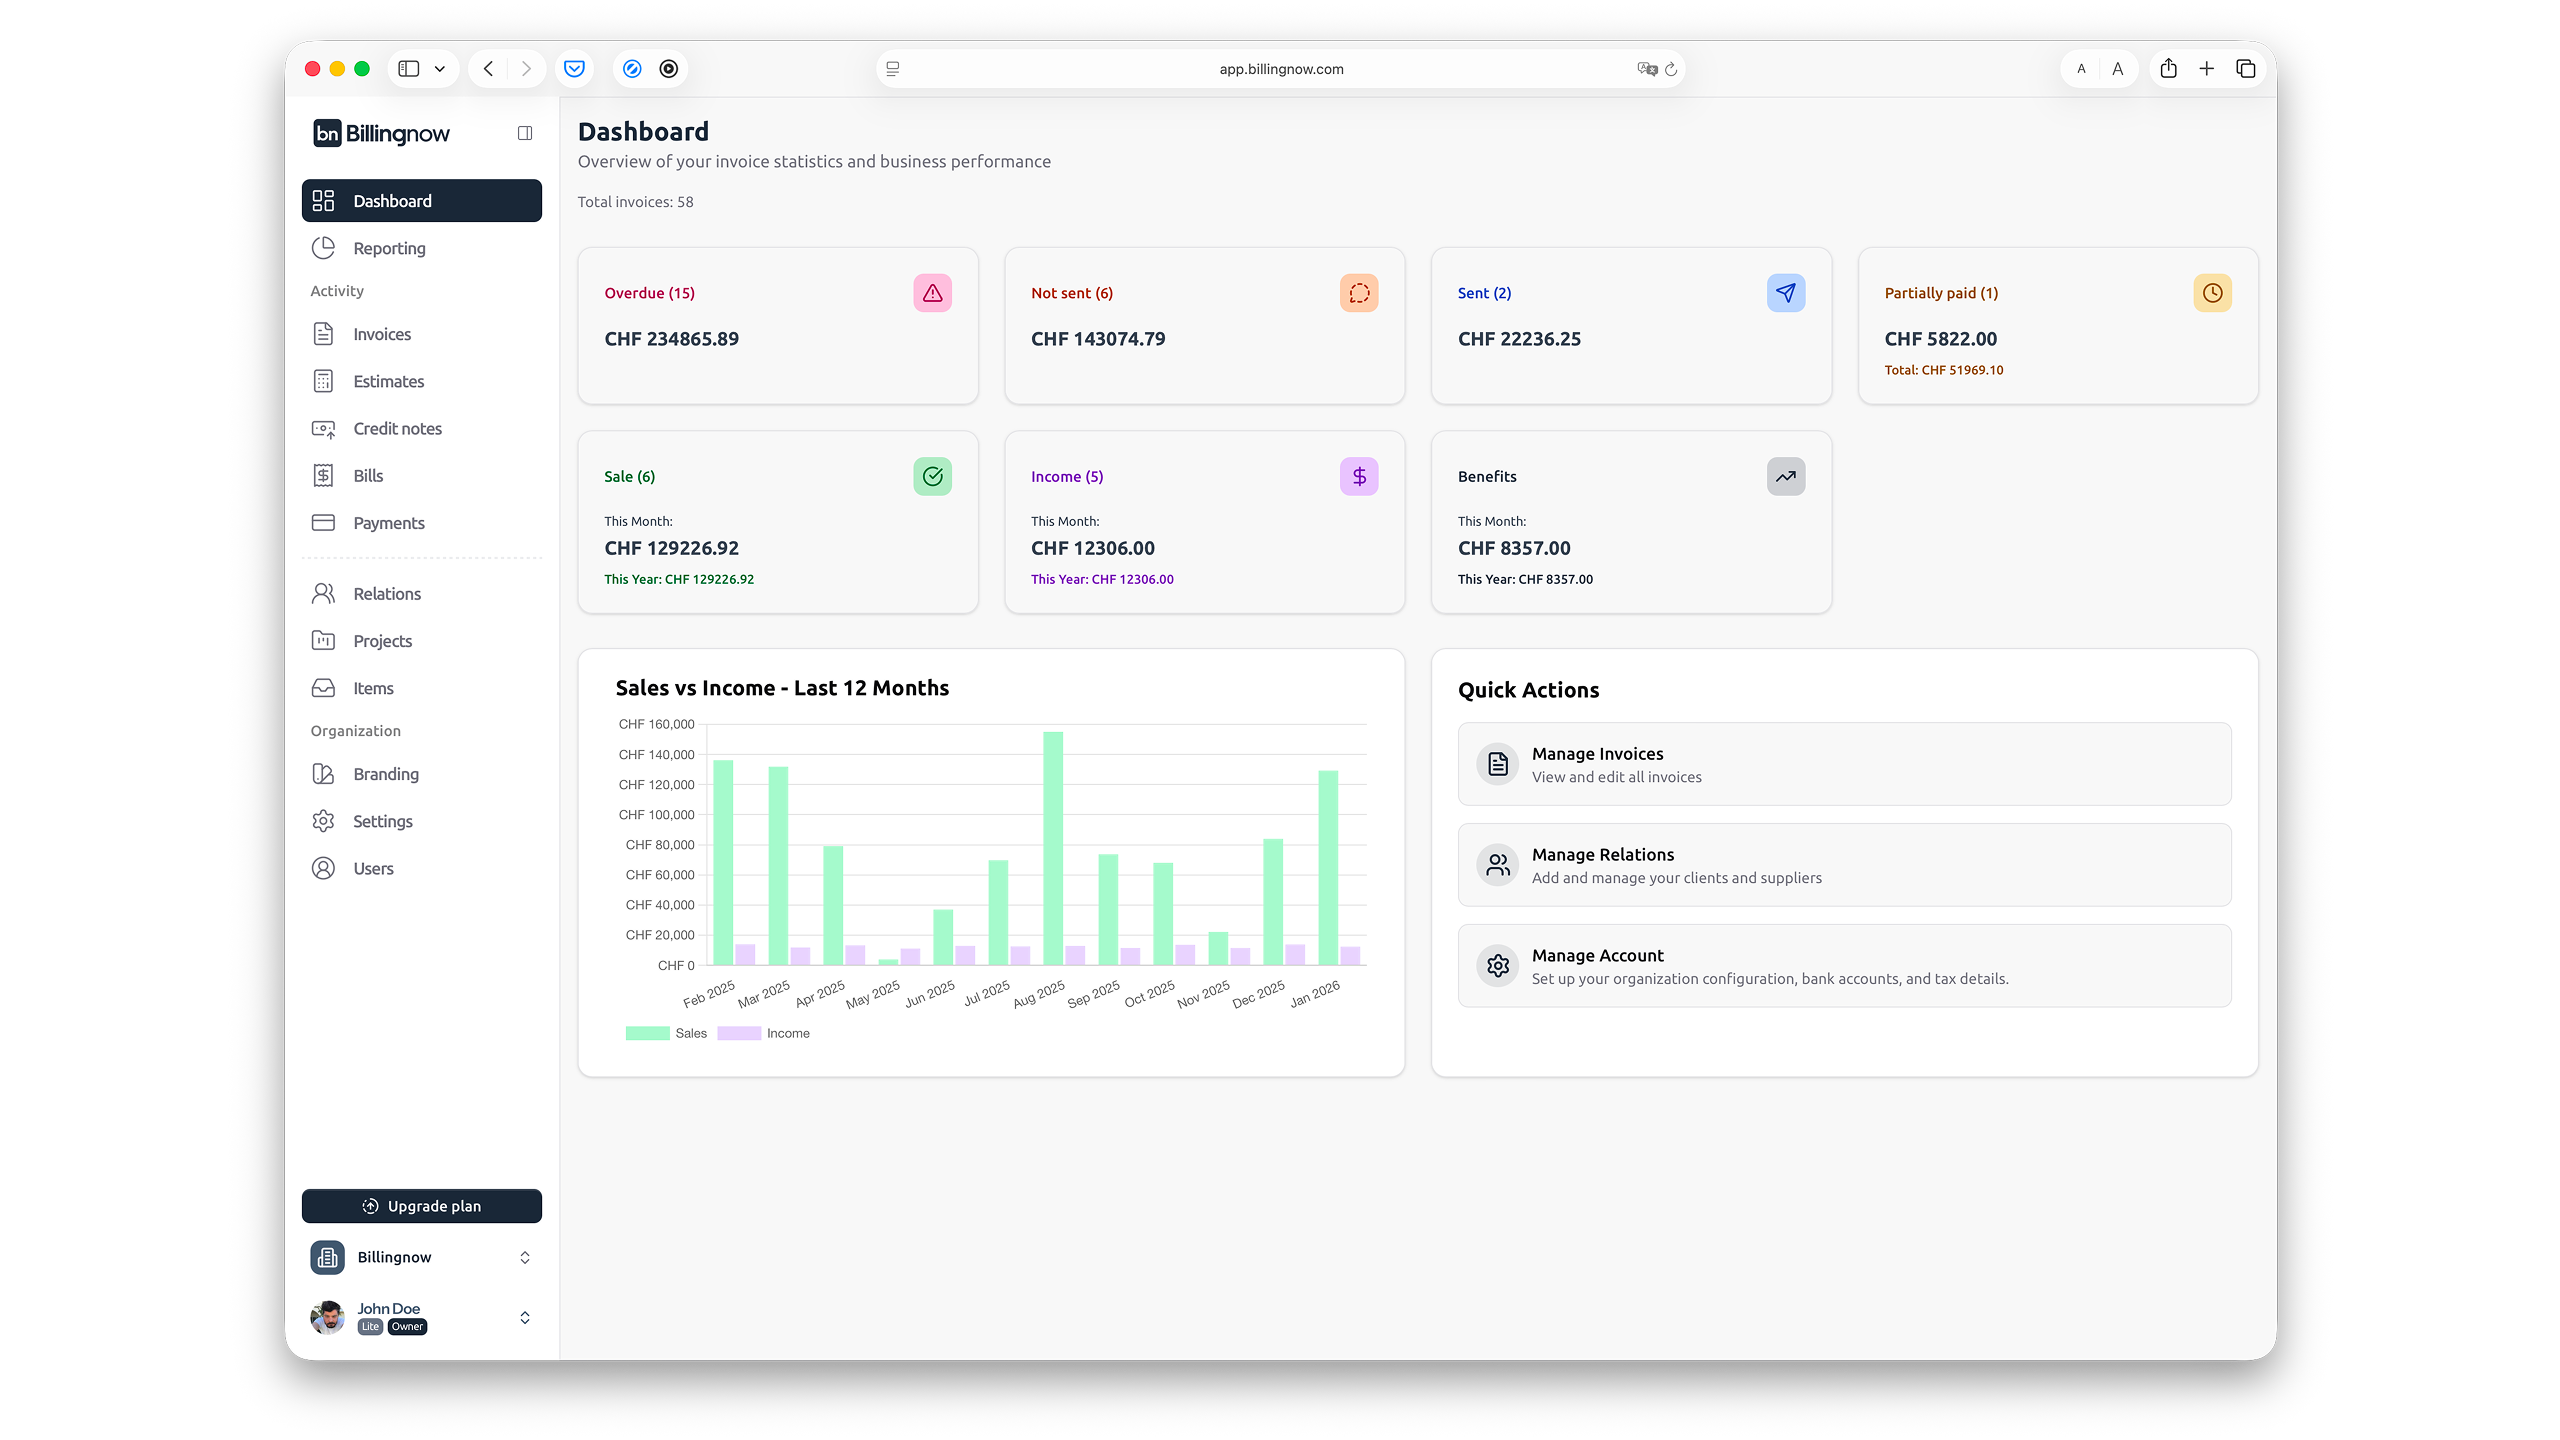Click the address bar showing app.billingnow.com
Viewport: 2560px width, 1440px height.
click(1279, 68)
